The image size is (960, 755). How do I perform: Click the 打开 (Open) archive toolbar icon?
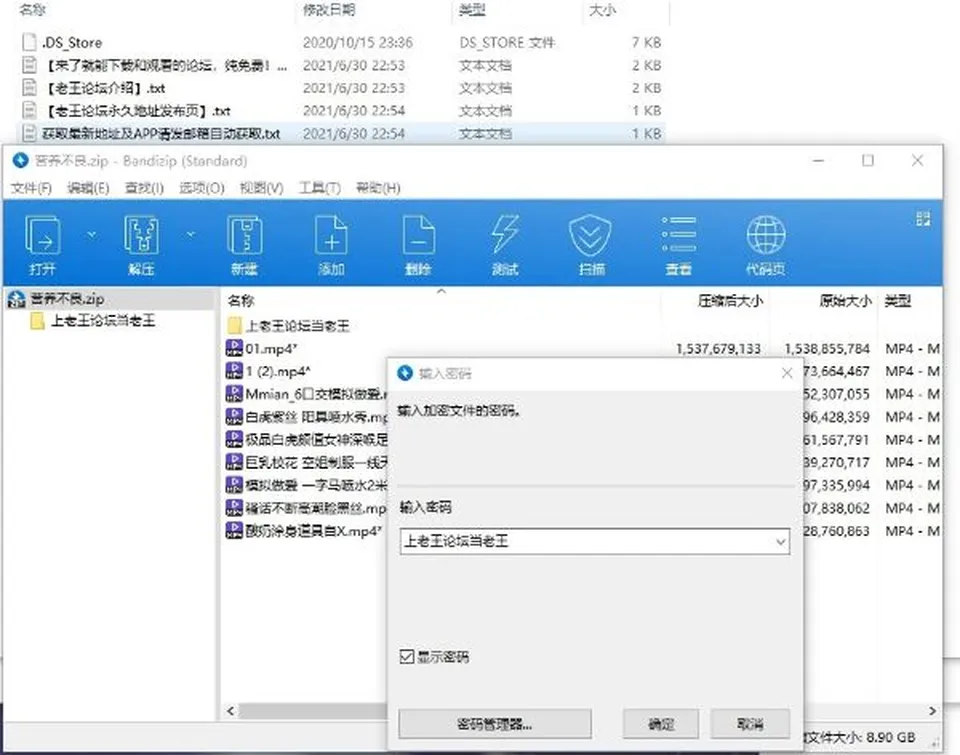tap(42, 236)
